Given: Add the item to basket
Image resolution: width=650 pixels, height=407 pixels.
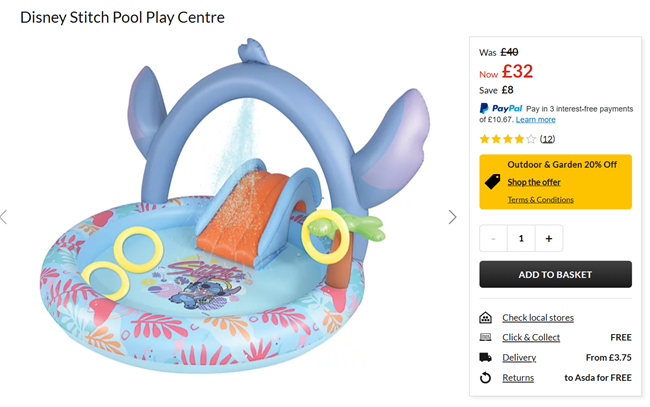Looking at the screenshot, I should (555, 274).
